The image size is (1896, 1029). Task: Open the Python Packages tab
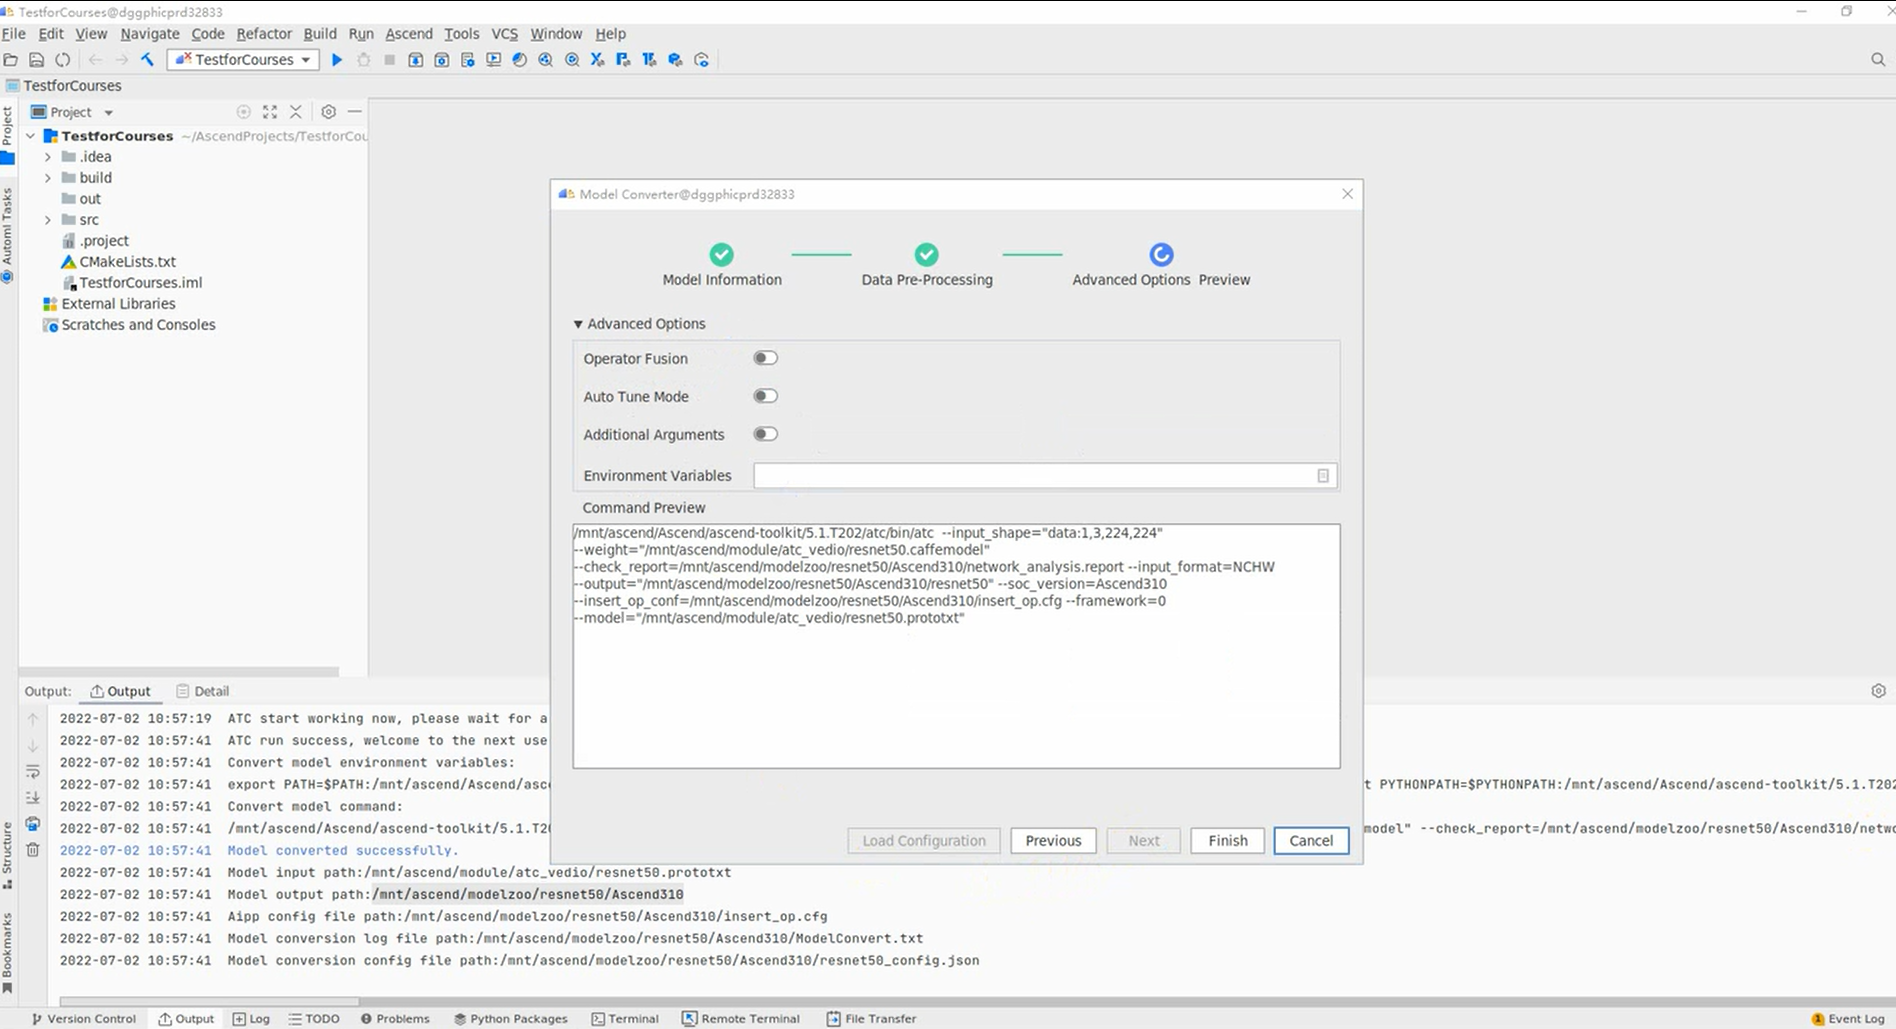pos(510,1019)
